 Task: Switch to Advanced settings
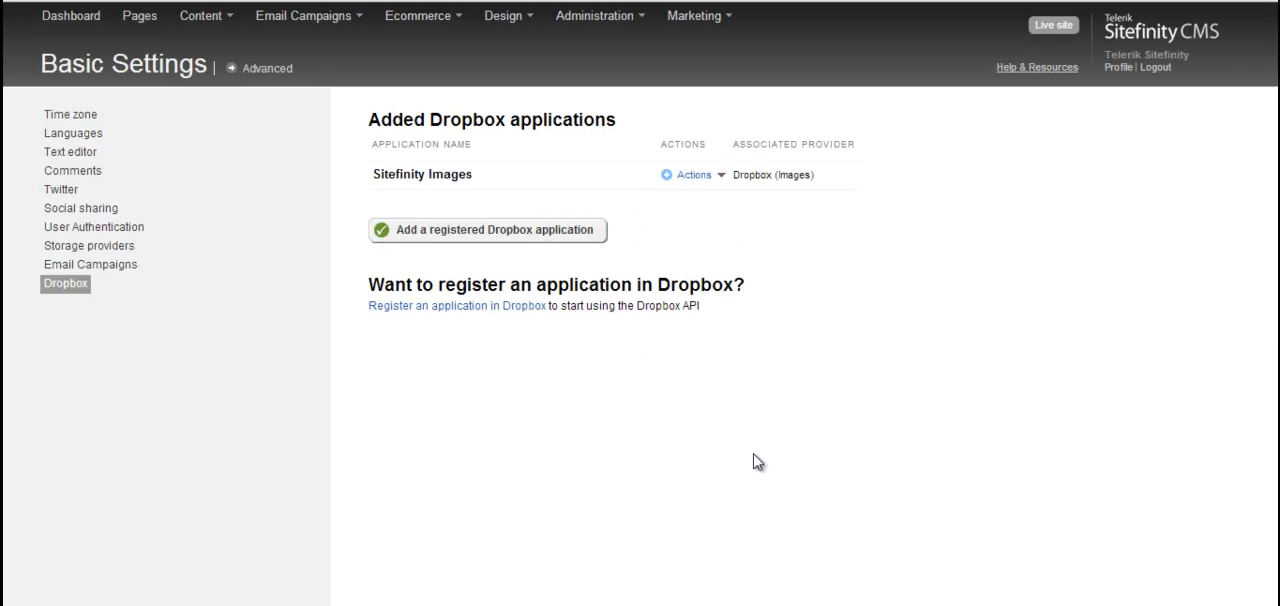[x=267, y=68]
